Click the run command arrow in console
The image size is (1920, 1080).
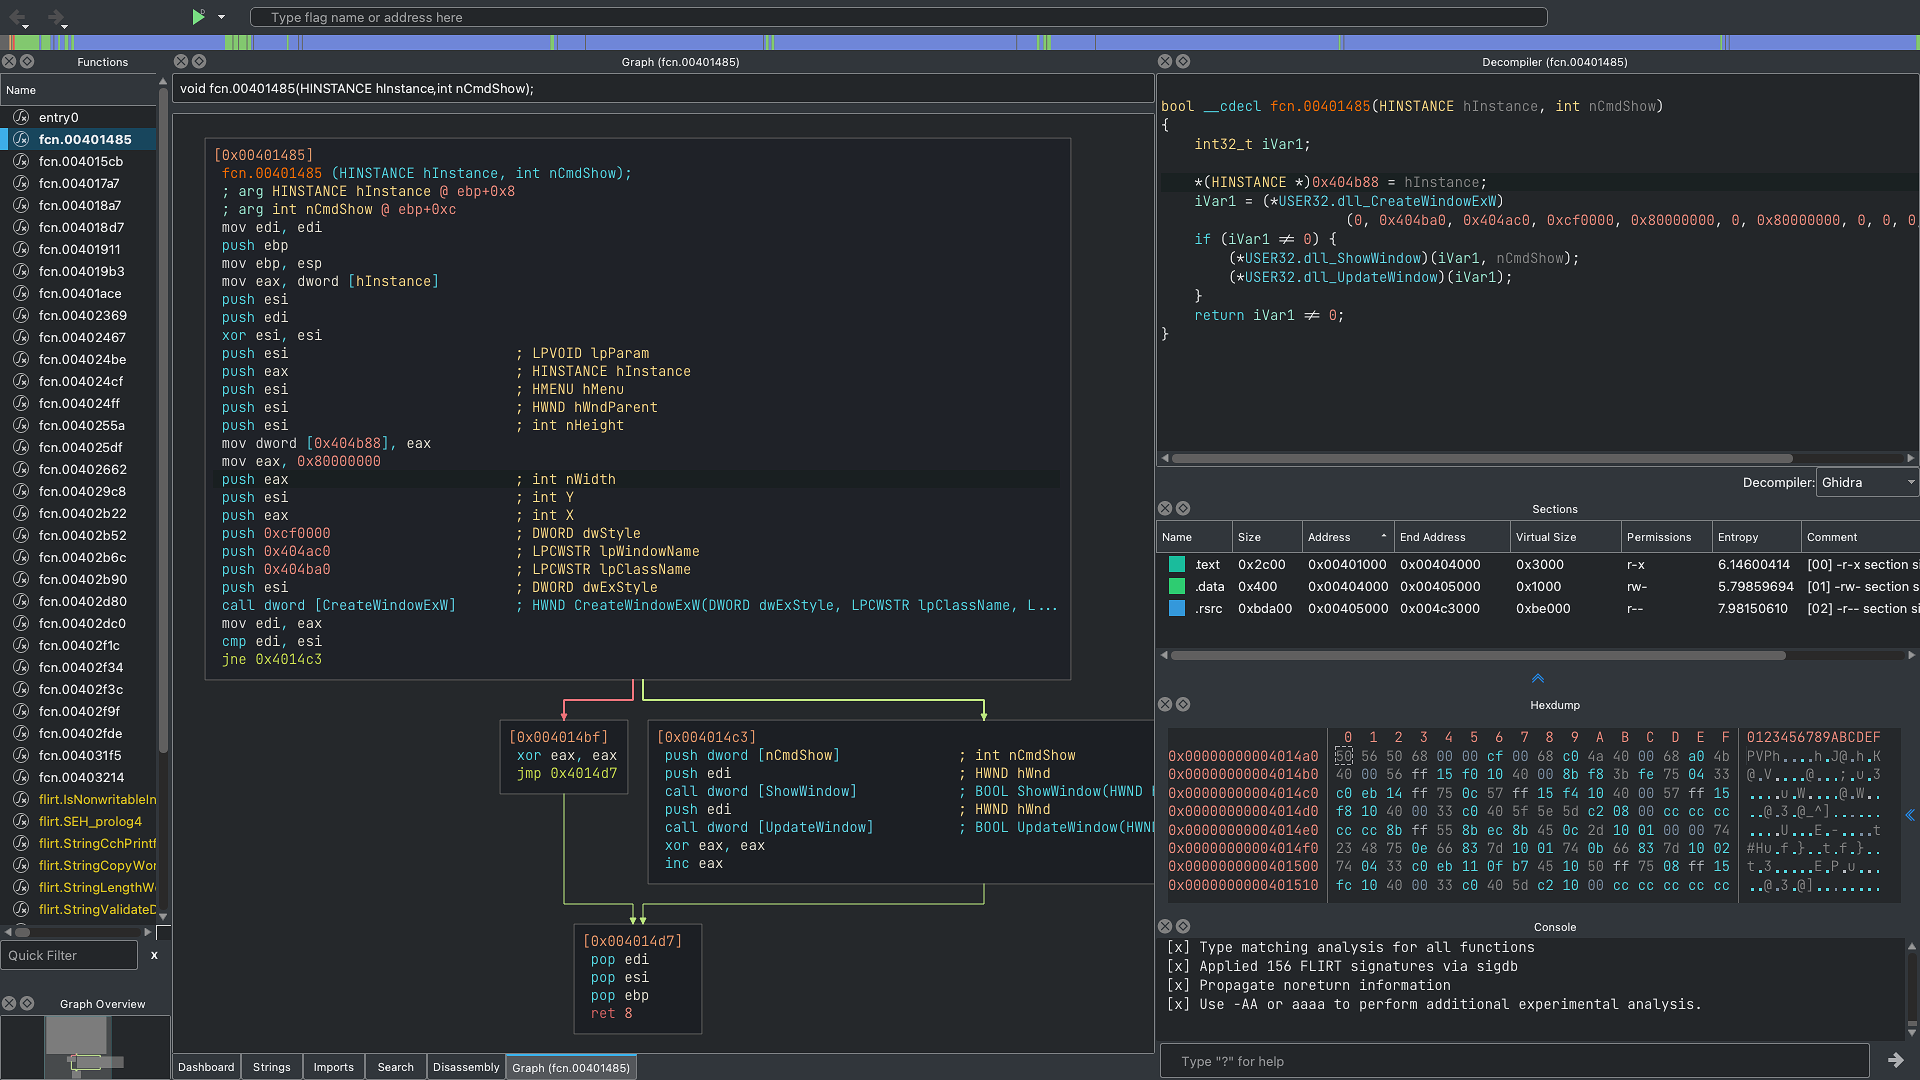click(x=1895, y=1060)
